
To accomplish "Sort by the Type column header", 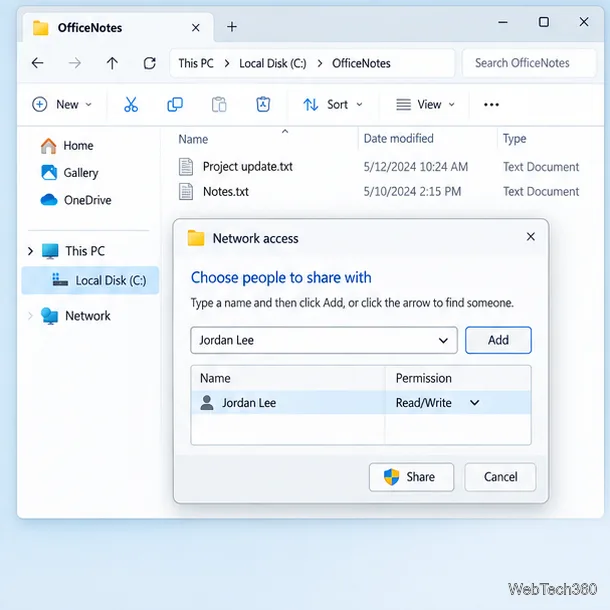I will (x=514, y=138).
